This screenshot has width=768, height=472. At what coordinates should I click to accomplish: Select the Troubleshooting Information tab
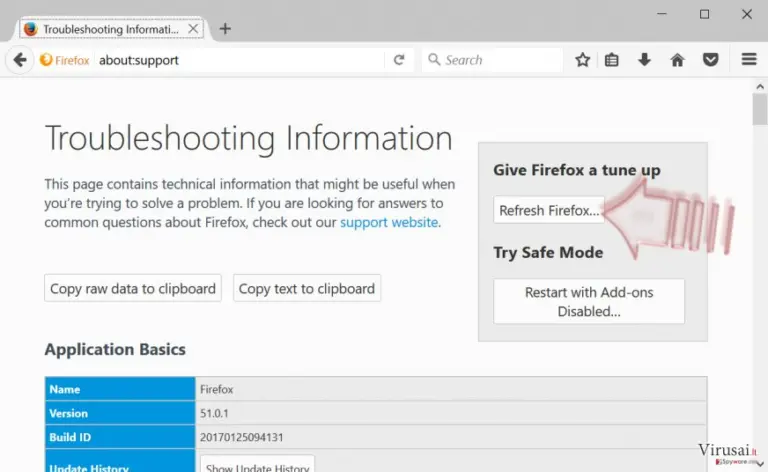point(111,29)
